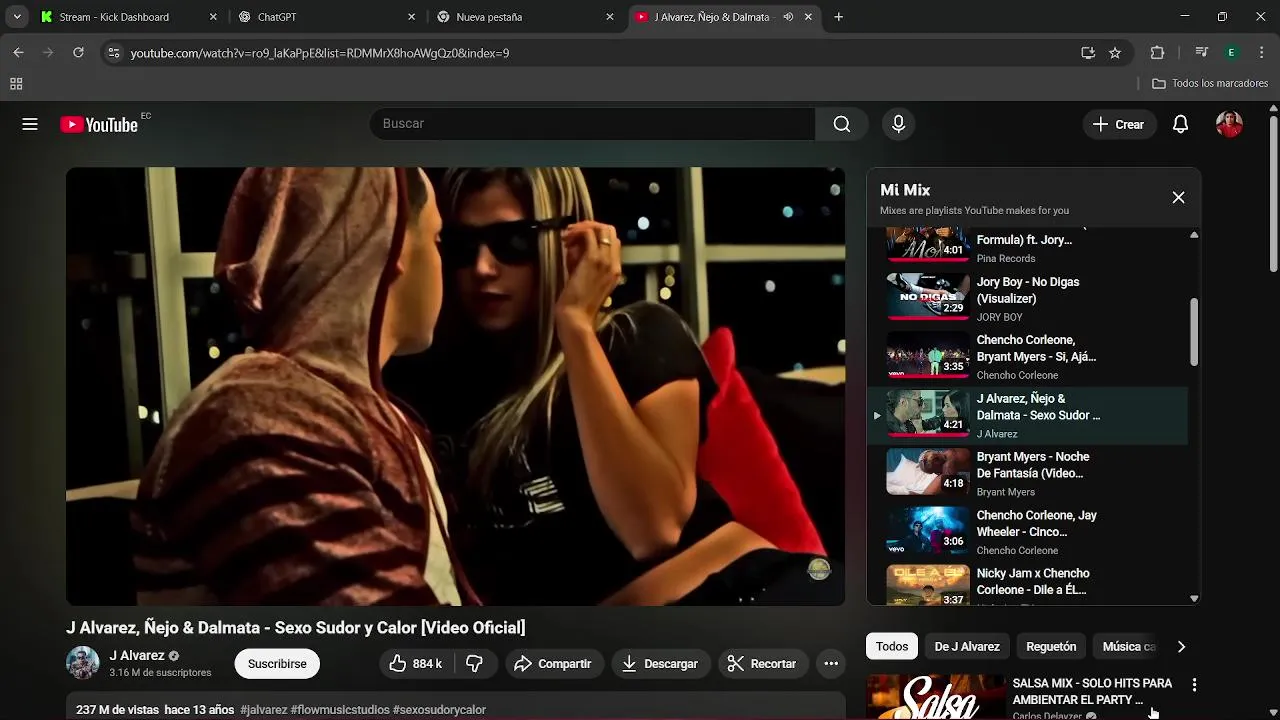Viewport: 1280px width, 720px height.
Task: Click the #sexosudorycalor hashtag
Action: [439, 710]
